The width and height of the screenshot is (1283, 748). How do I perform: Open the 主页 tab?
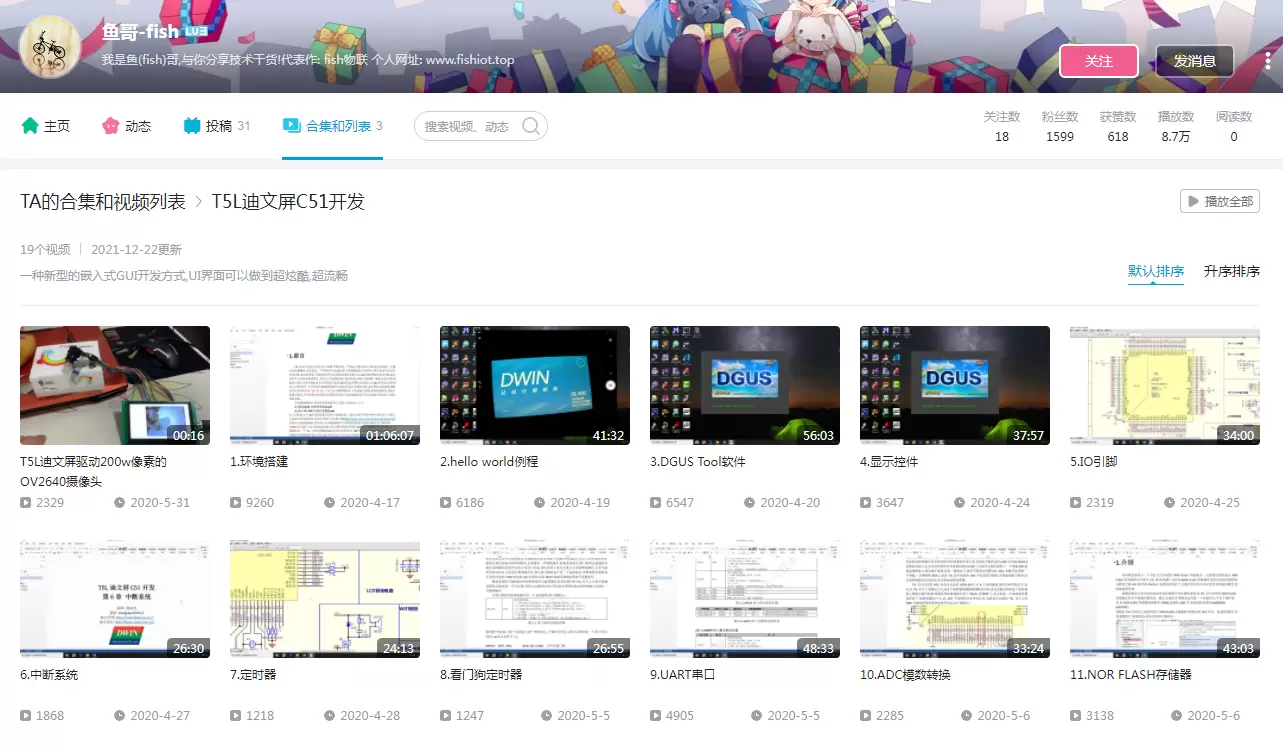click(x=46, y=126)
